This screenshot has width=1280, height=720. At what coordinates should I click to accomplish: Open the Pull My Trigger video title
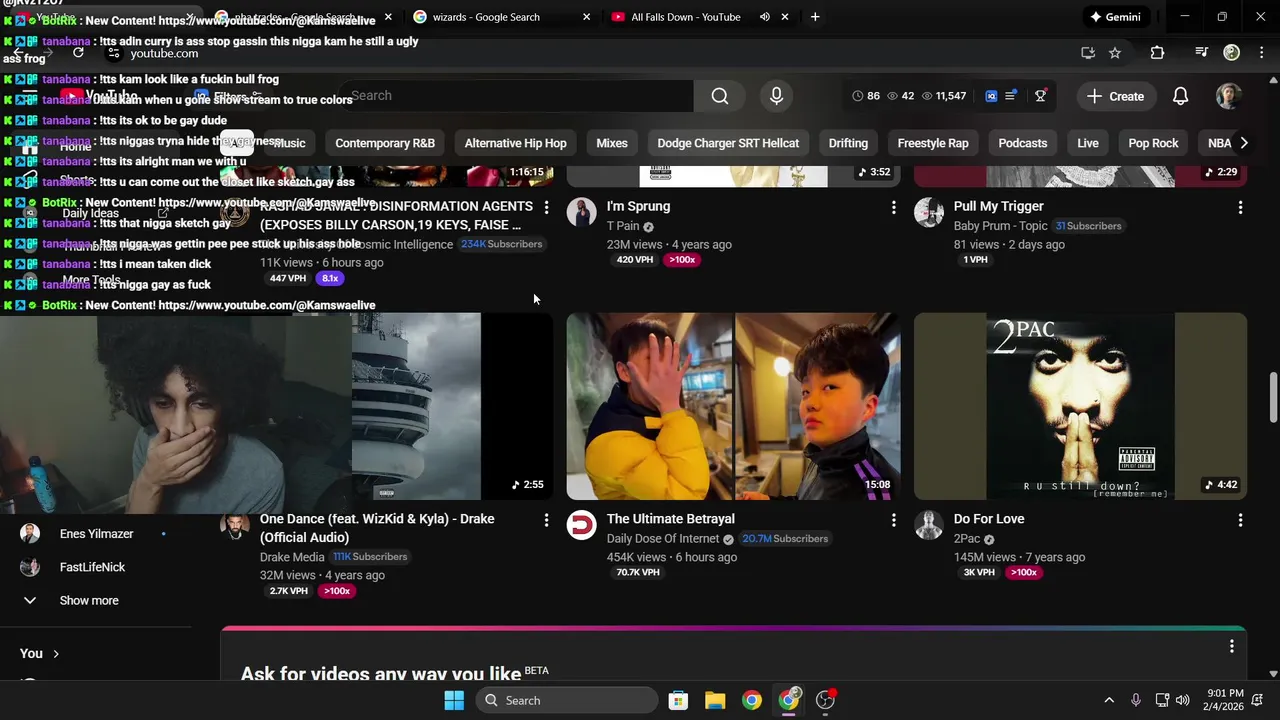click(x=998, y=206)
